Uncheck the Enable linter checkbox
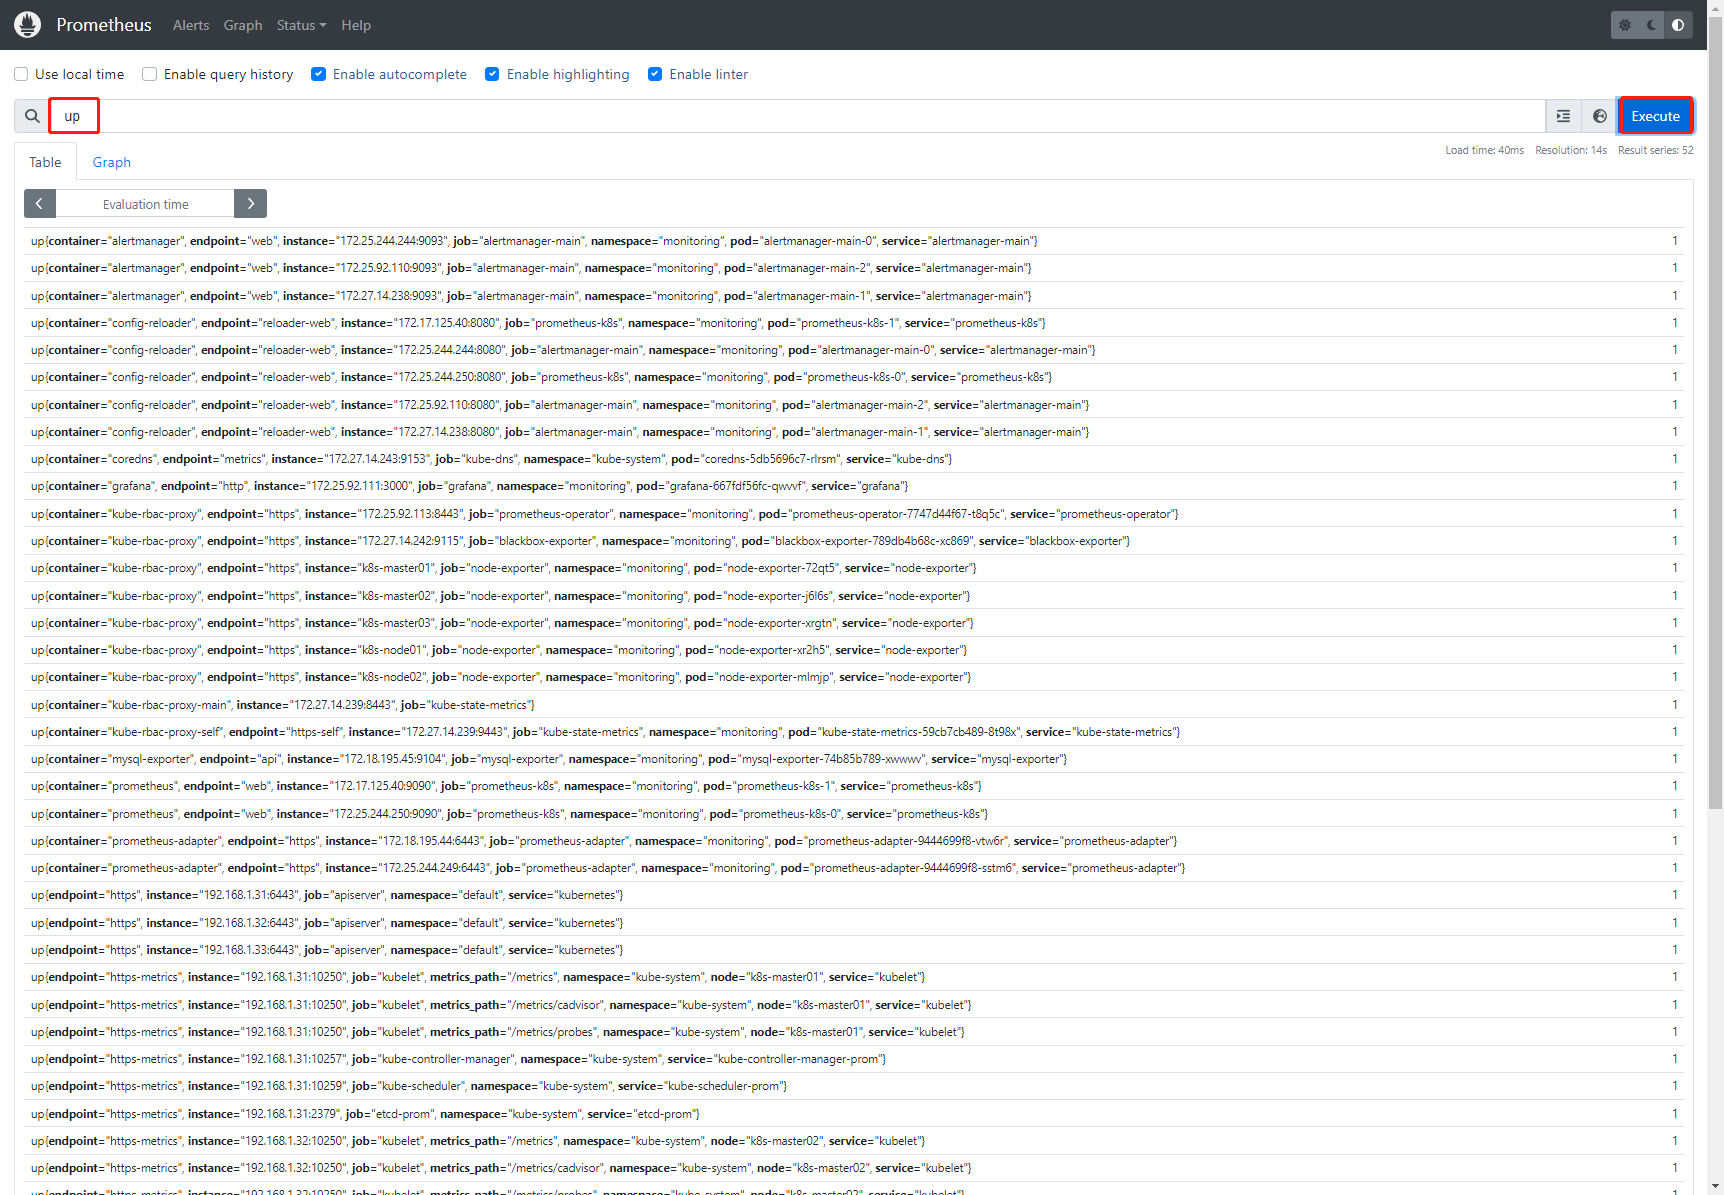The width and height of the screenshot is (1724, 1195). click(x=655, y=74)
